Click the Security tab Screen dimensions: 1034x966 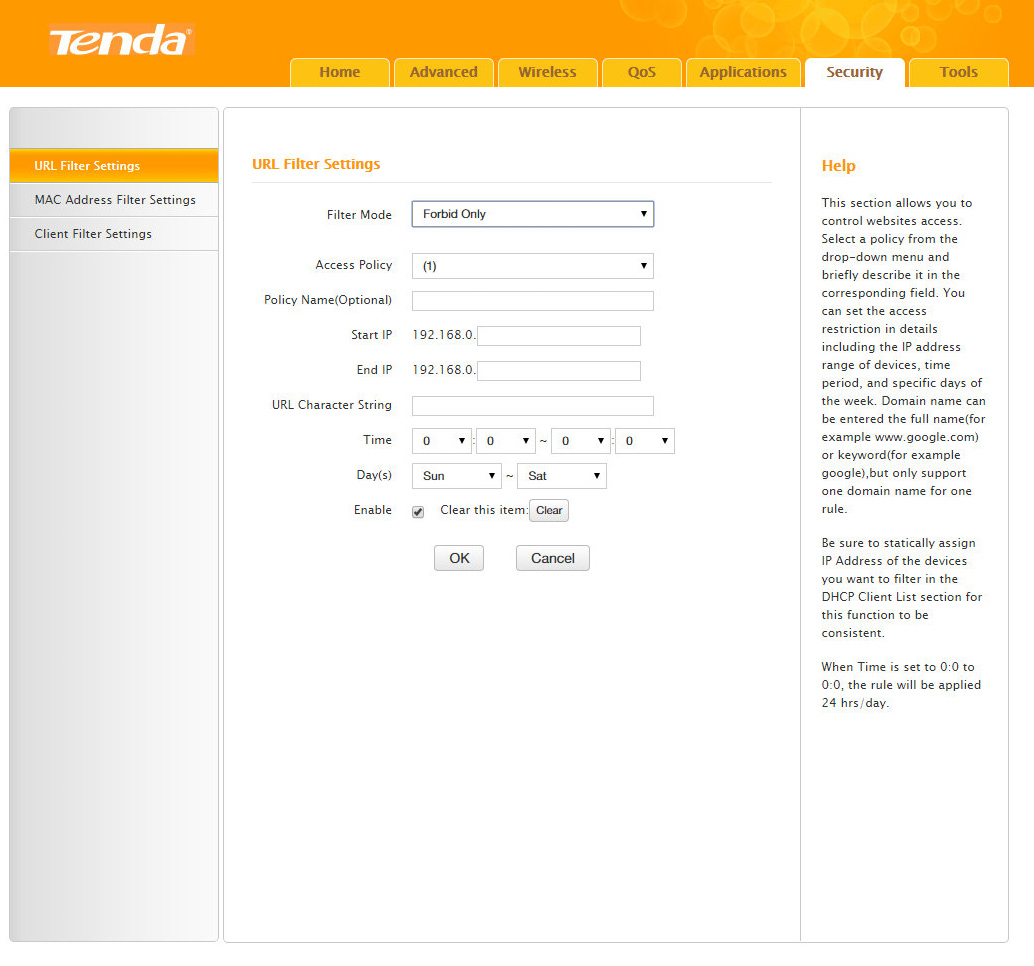pos(855,73)
